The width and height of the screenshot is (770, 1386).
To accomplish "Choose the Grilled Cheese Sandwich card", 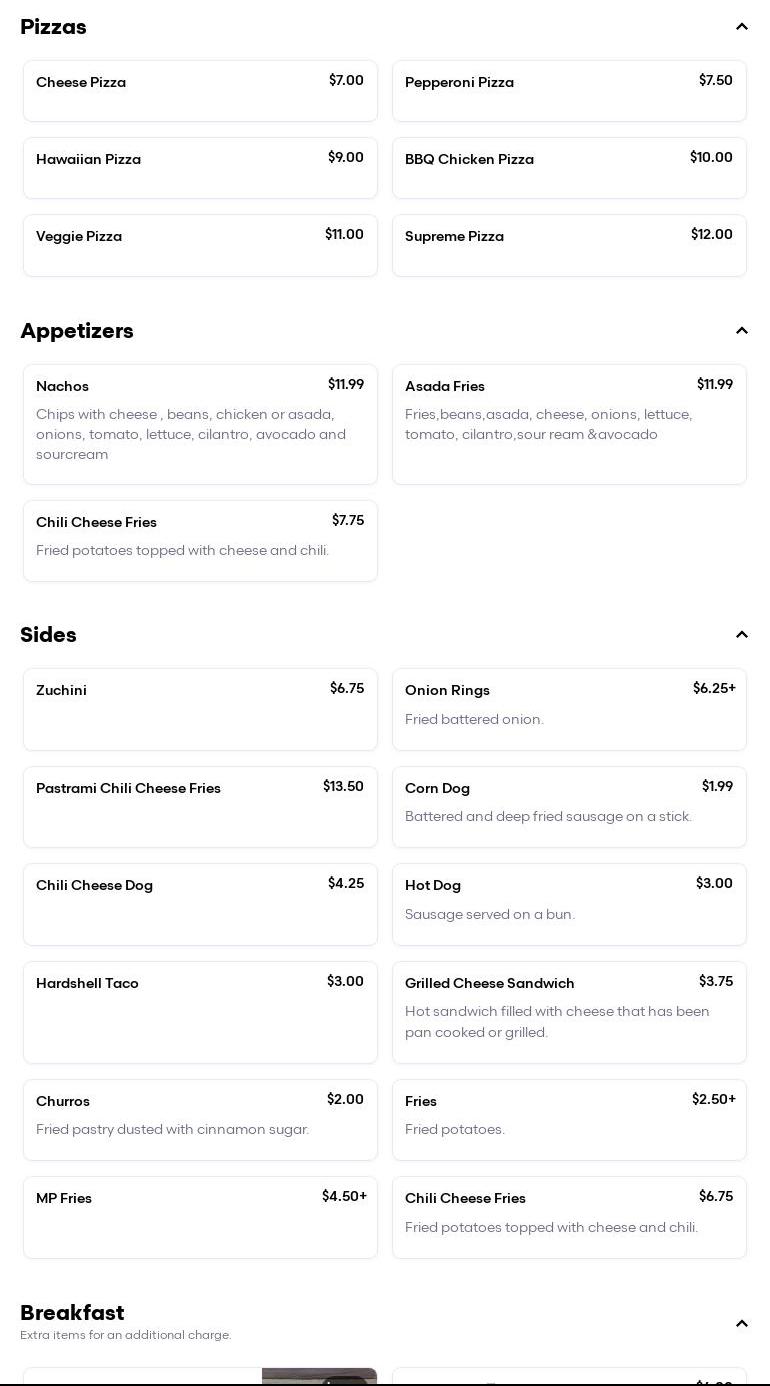I will click(569, 1012).
